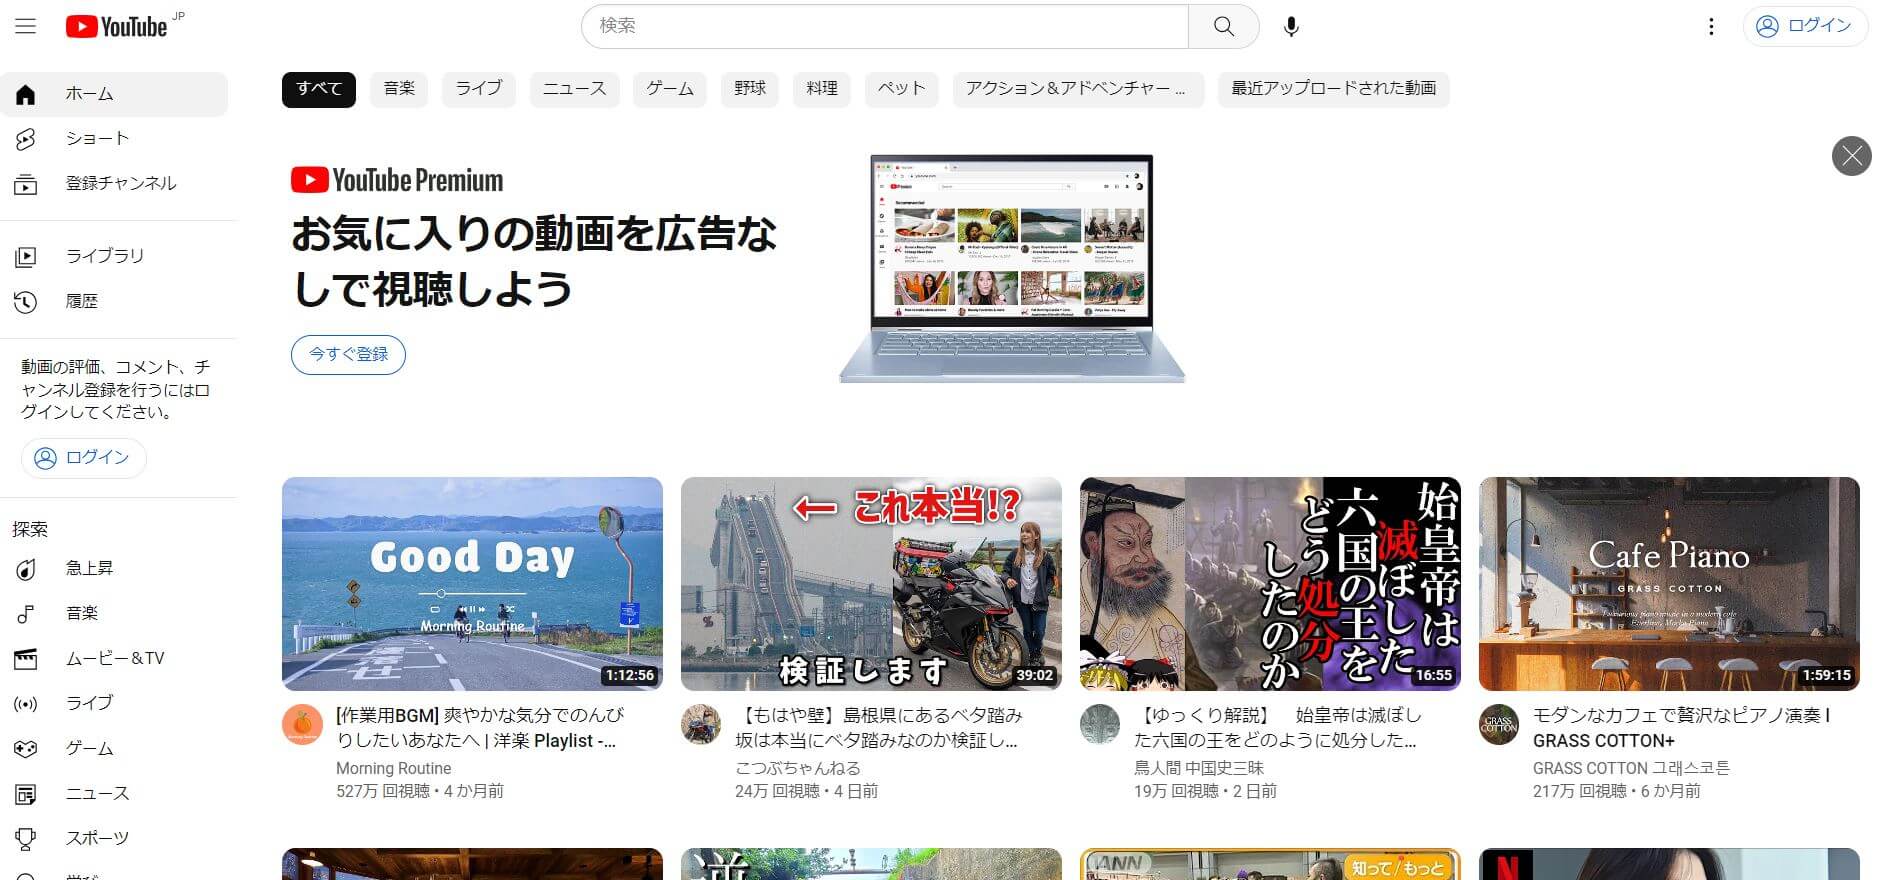Click the こつぶちゃんねる channel name
Image resolution: width=1882 pixels, height=880 pixels.
(798, 769)
